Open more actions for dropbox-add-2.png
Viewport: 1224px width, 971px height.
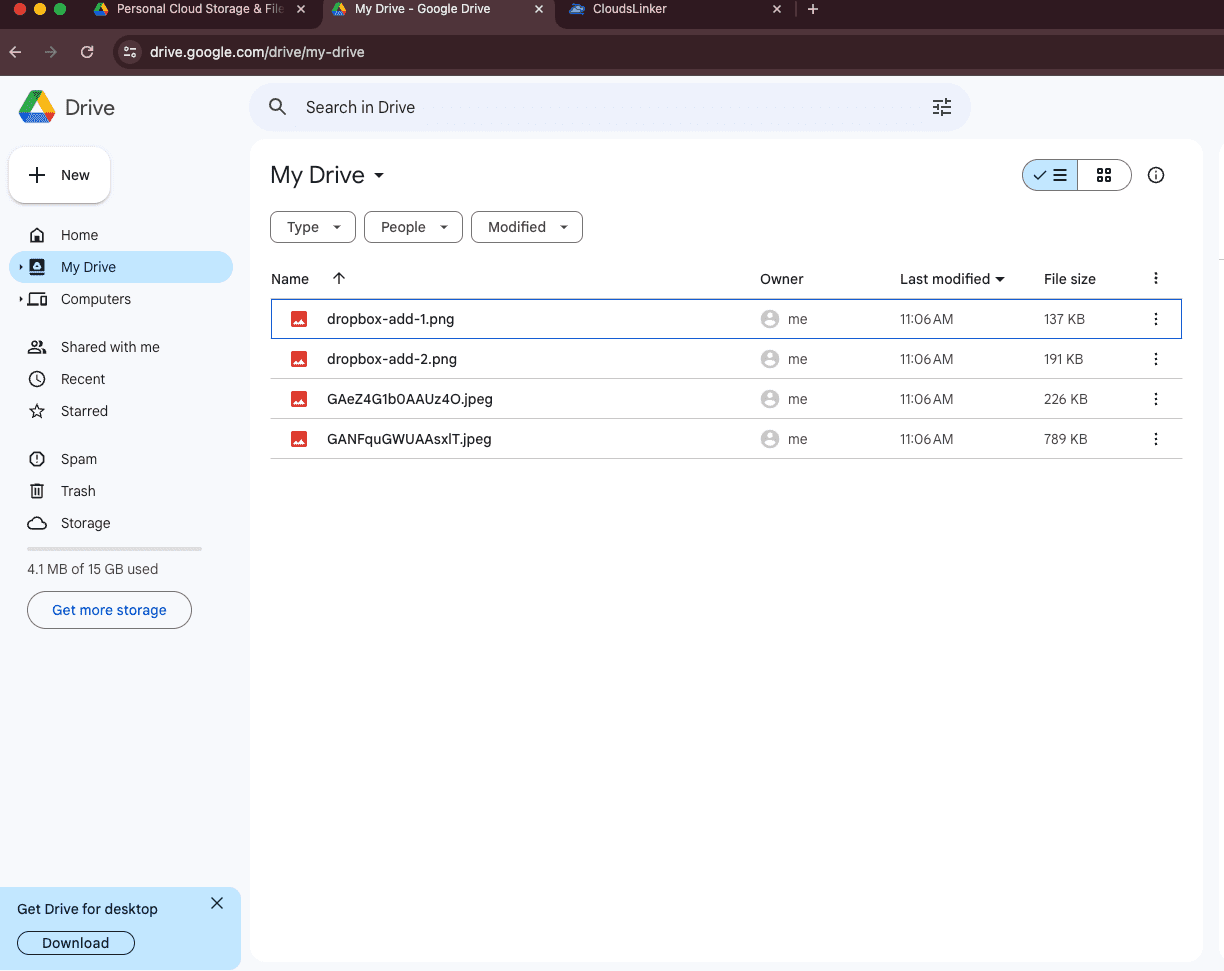1156,359
